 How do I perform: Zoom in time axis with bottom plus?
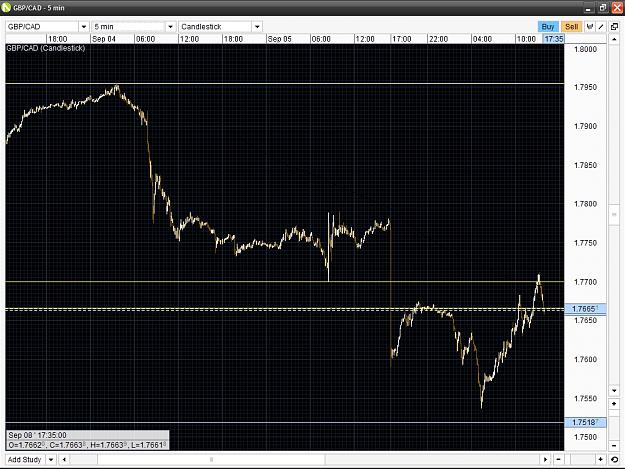[x=600, y=459]
